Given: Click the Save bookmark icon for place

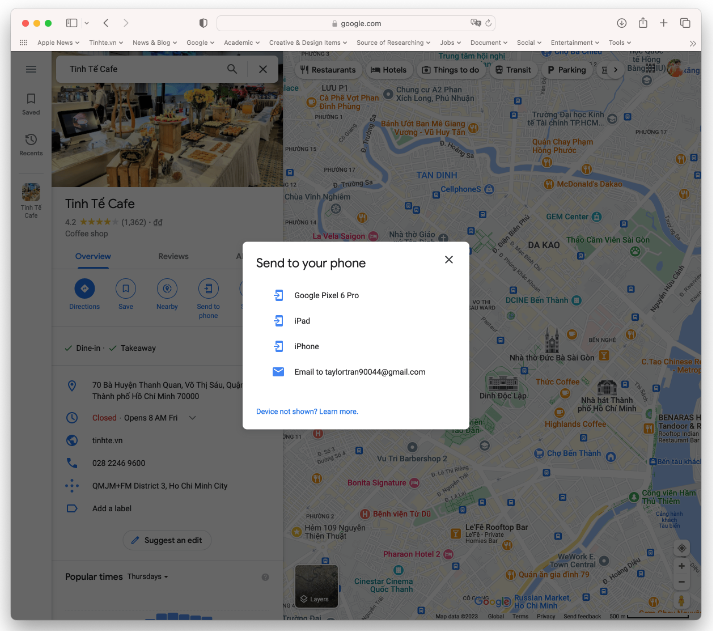Looking at the screenshot, I should [x=125, y=289].
